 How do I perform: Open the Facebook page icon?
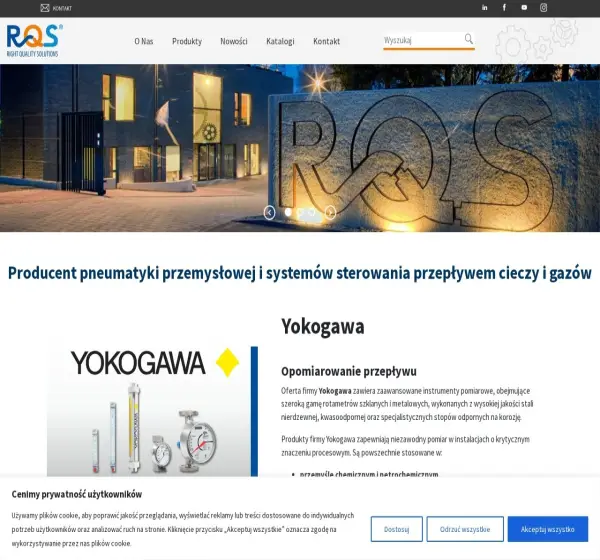(504, 8)
